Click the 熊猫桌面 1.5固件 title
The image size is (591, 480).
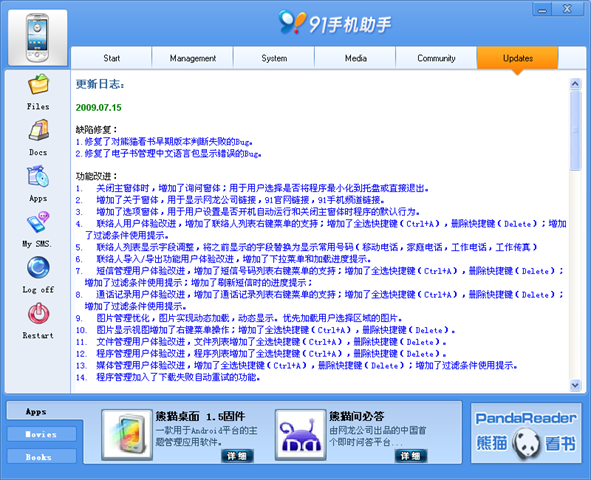point(201,416)
